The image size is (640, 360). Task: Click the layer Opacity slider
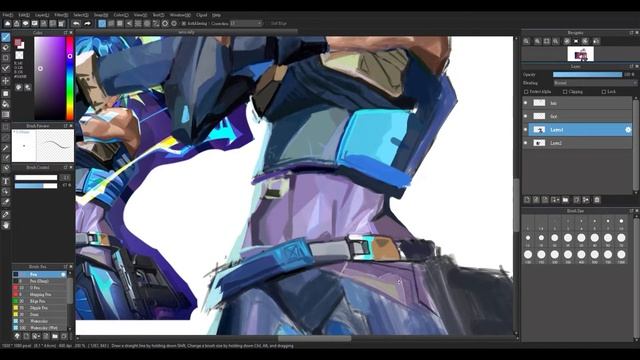coord(587,75)
